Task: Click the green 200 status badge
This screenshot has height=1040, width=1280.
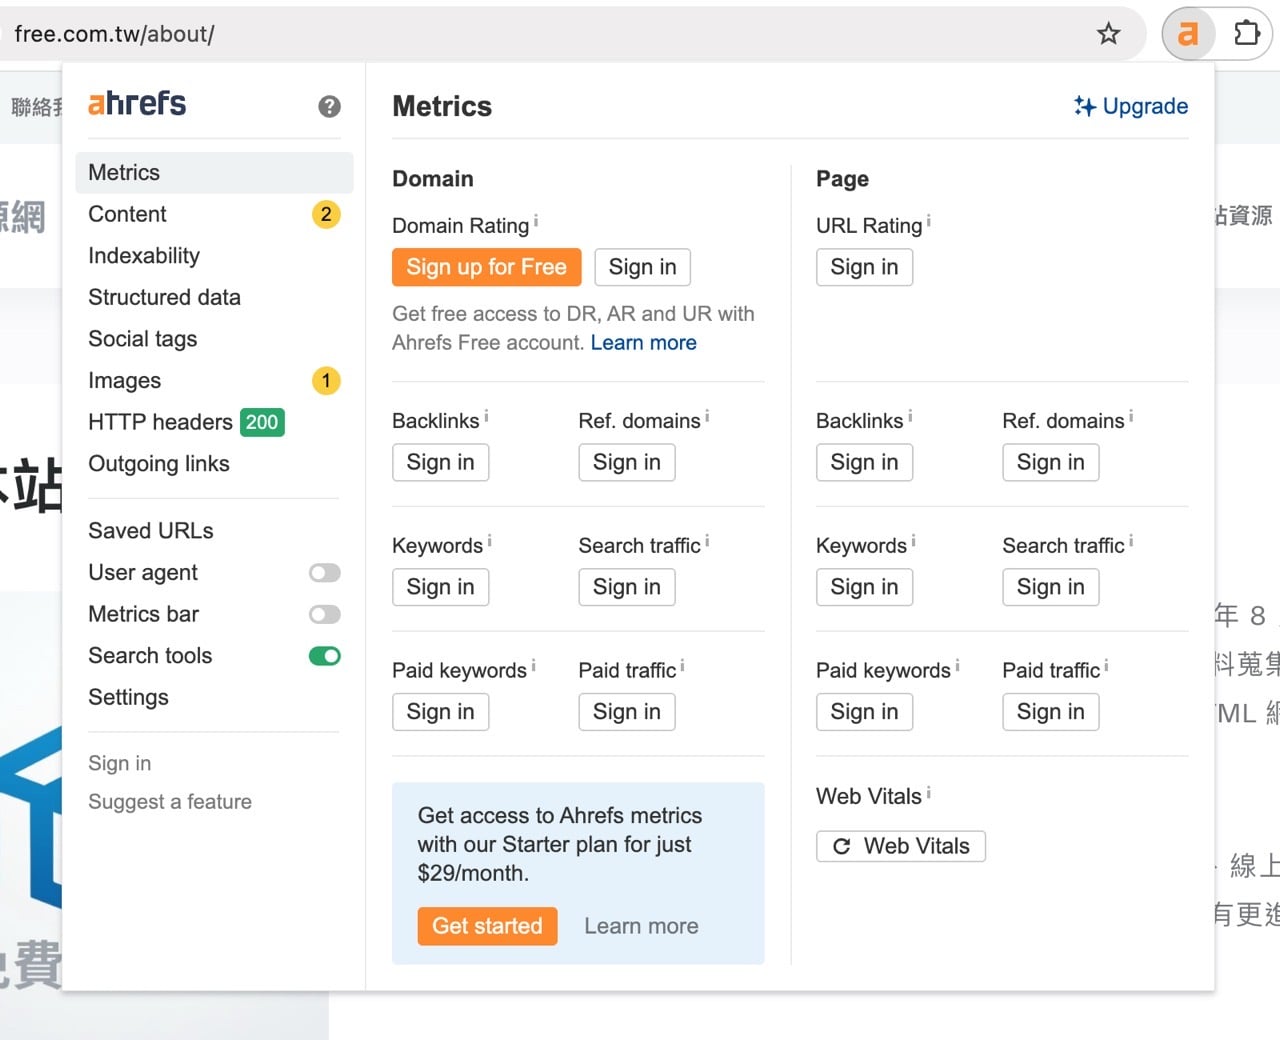Action: 262,422
